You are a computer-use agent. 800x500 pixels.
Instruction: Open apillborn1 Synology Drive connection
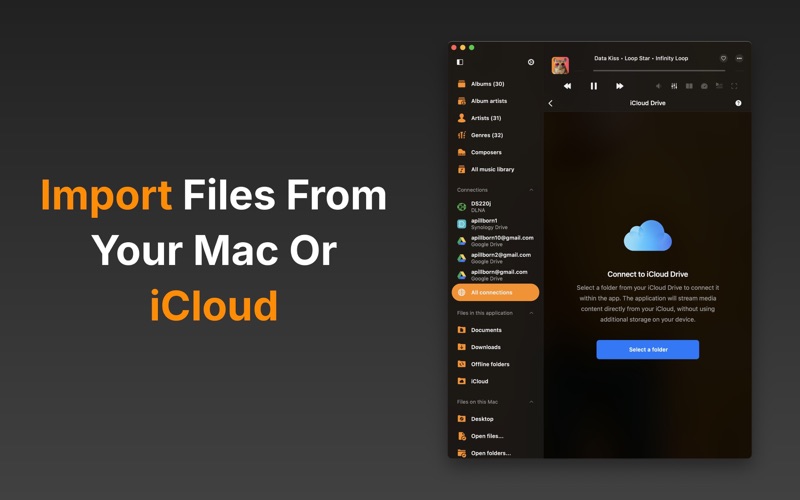[x=495, y=223]
